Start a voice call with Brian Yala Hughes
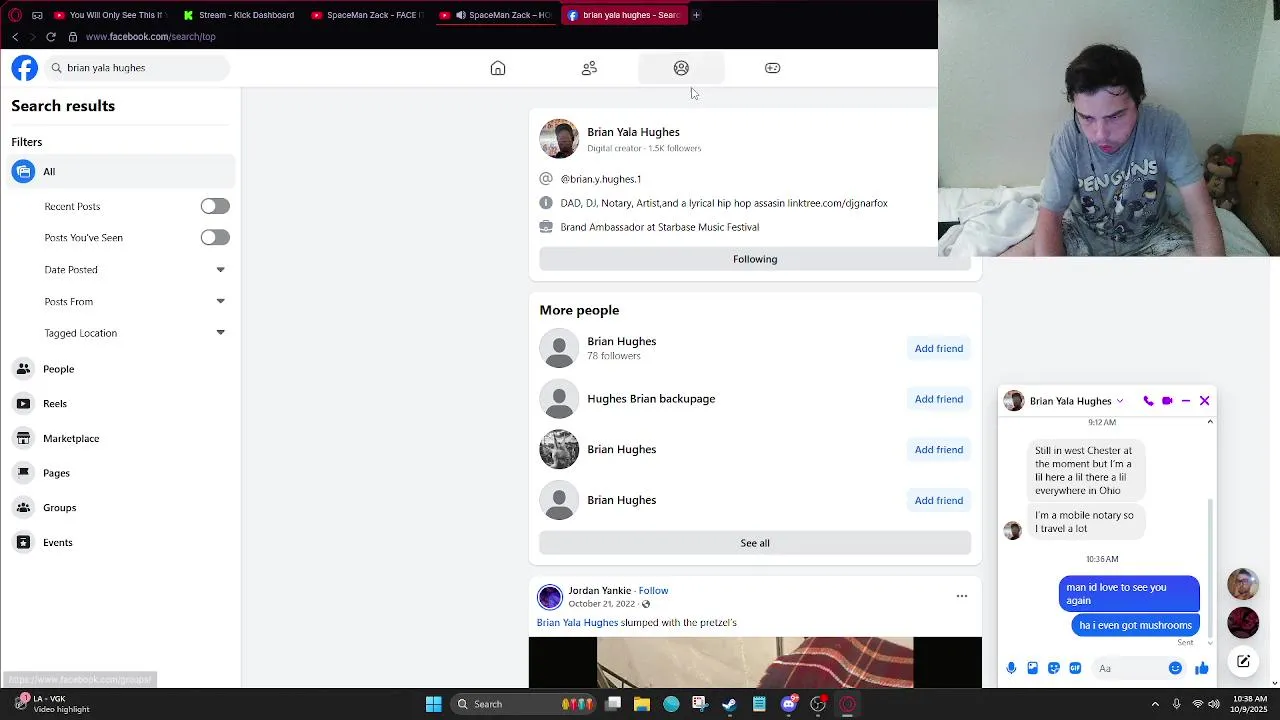 coord(1148,401)
